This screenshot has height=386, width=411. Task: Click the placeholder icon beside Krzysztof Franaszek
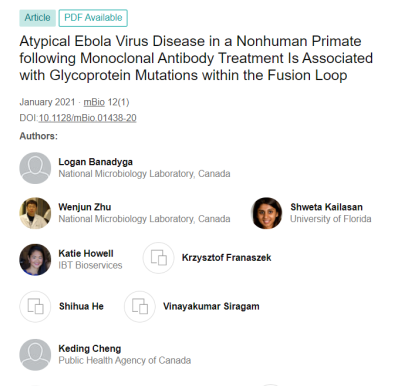point(159,258)
